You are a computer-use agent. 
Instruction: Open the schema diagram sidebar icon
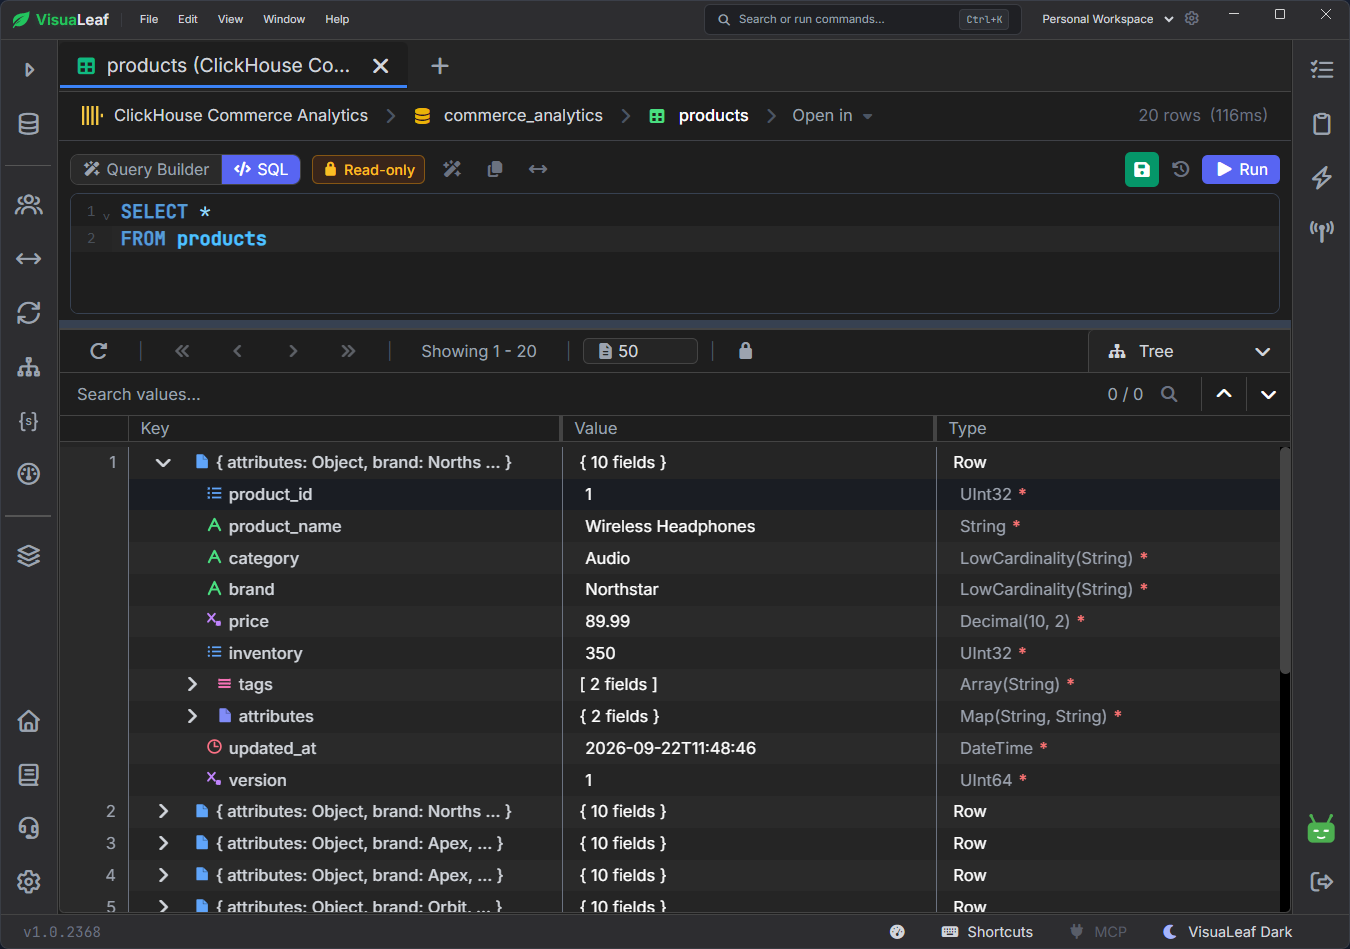(x=29, y=367)
